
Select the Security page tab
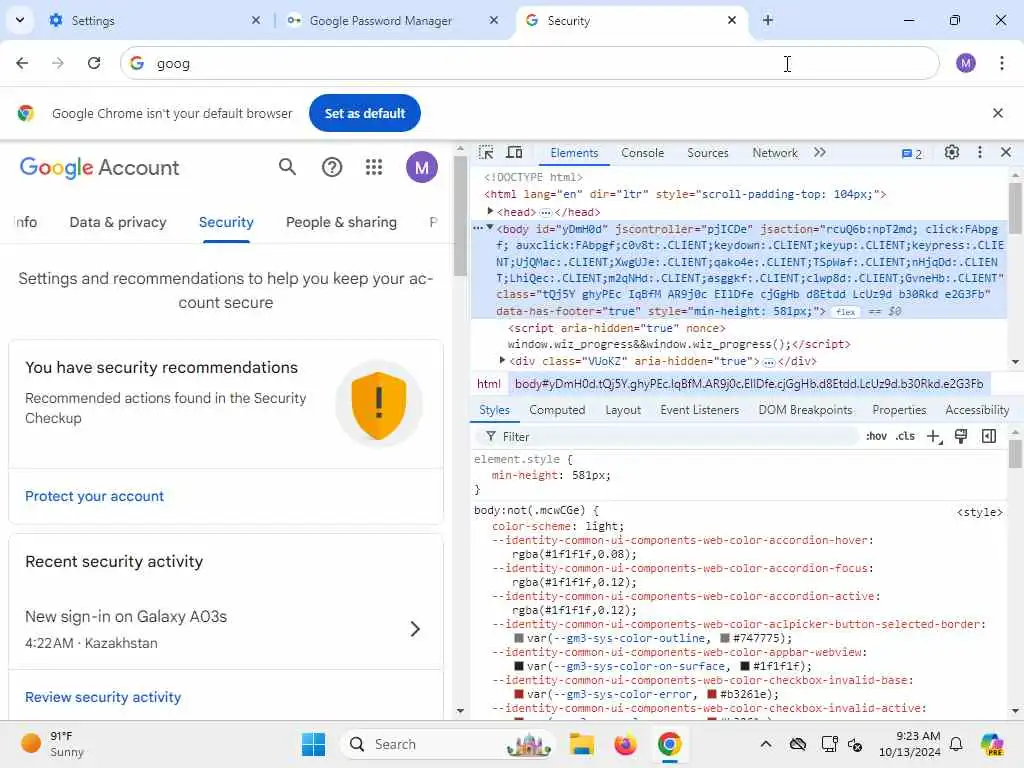point(226,222)
